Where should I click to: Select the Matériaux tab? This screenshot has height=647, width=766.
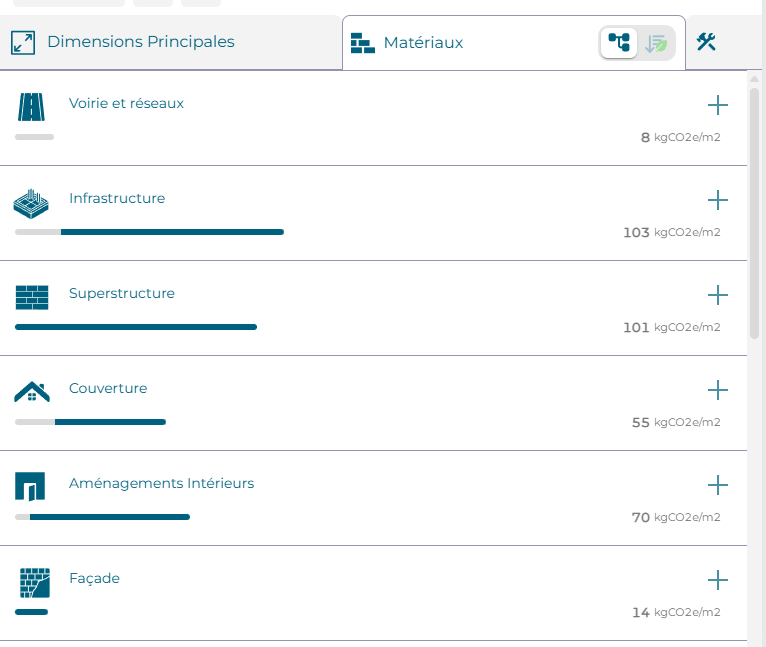coord(423,43)
